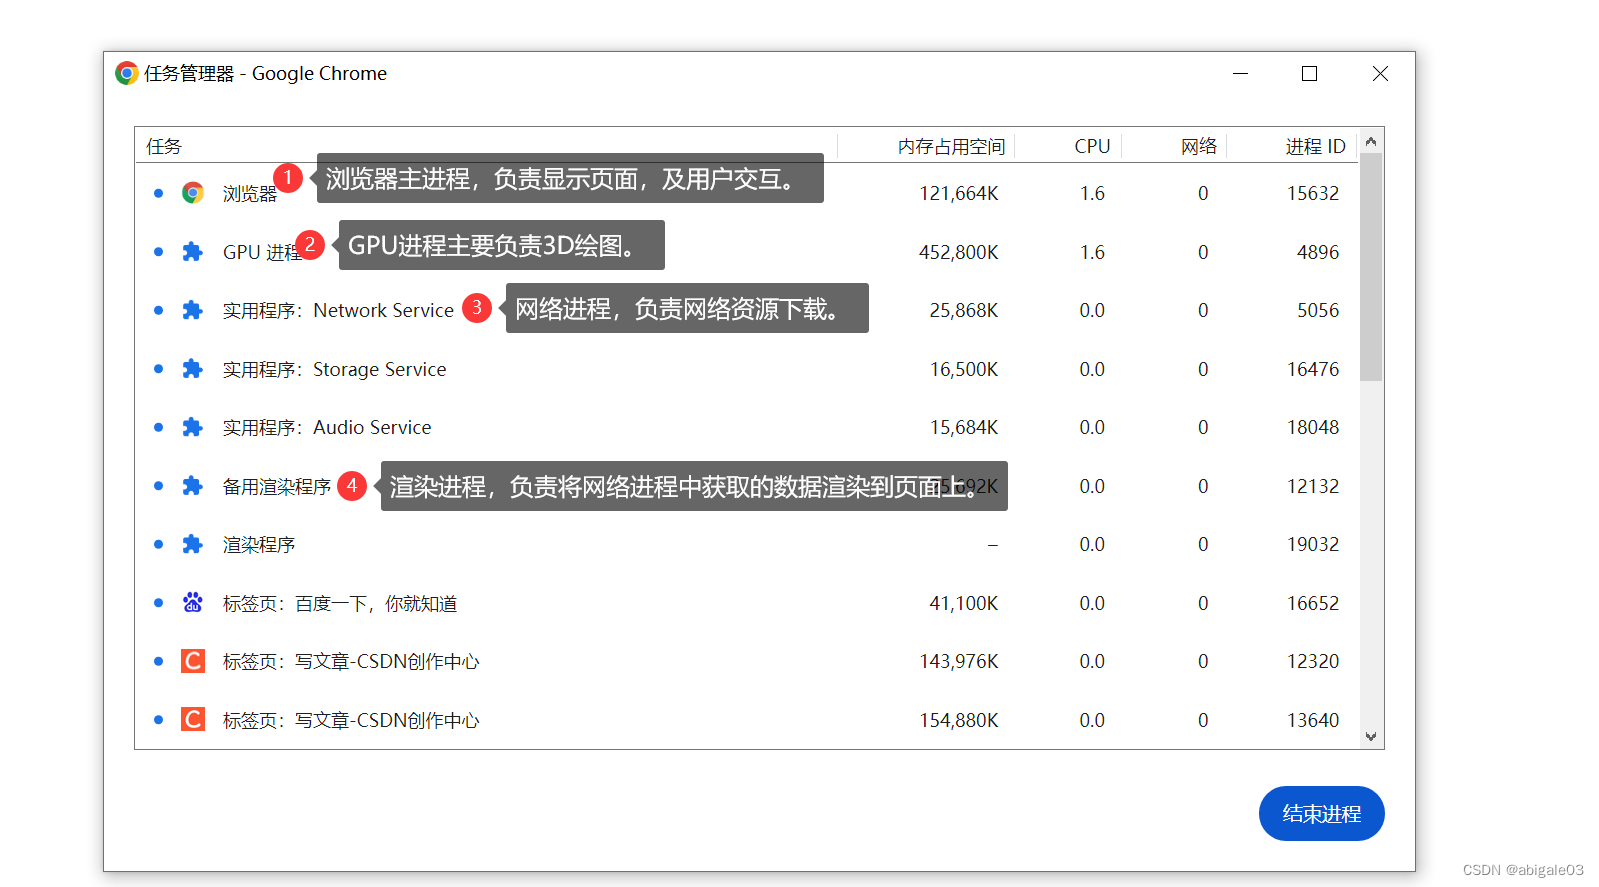Viewport: 1599px width, 887px height.
Task: Click the puzzle icon next to Audio Service
Action: [x=193, y=427]
